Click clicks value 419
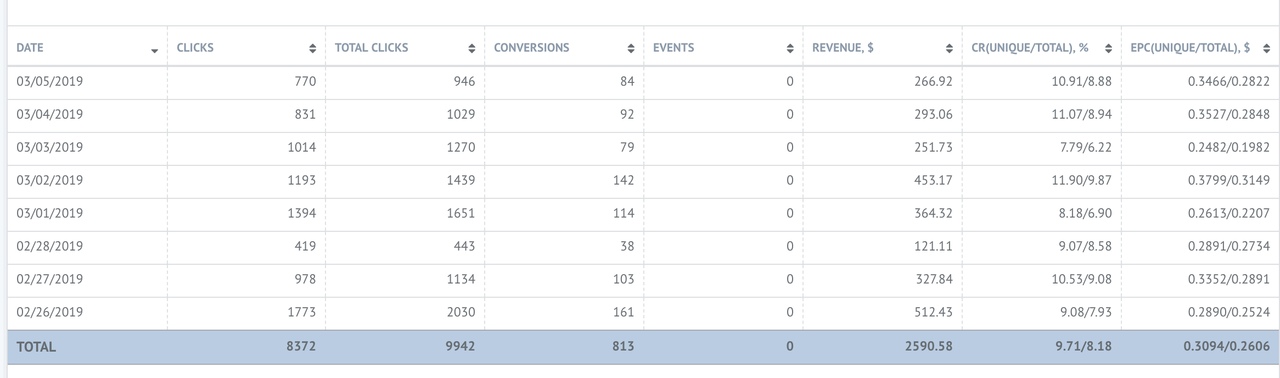This screenshot has width=1280, height=378. (x=305, y=246)
